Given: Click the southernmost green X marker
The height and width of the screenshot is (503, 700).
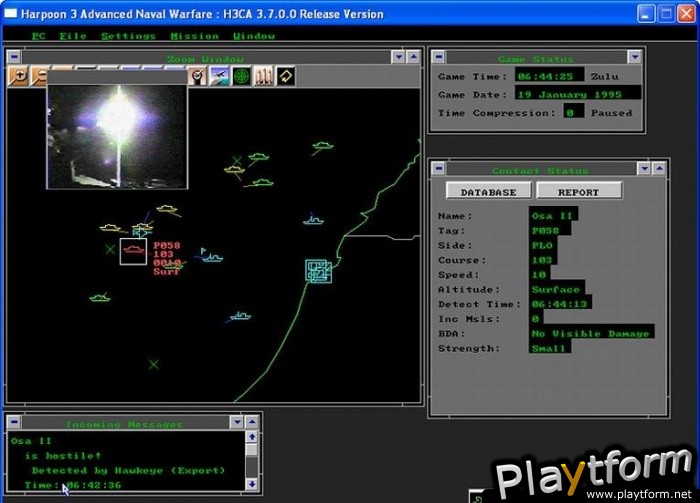Looking at the screenshot, I should [154, 364].
